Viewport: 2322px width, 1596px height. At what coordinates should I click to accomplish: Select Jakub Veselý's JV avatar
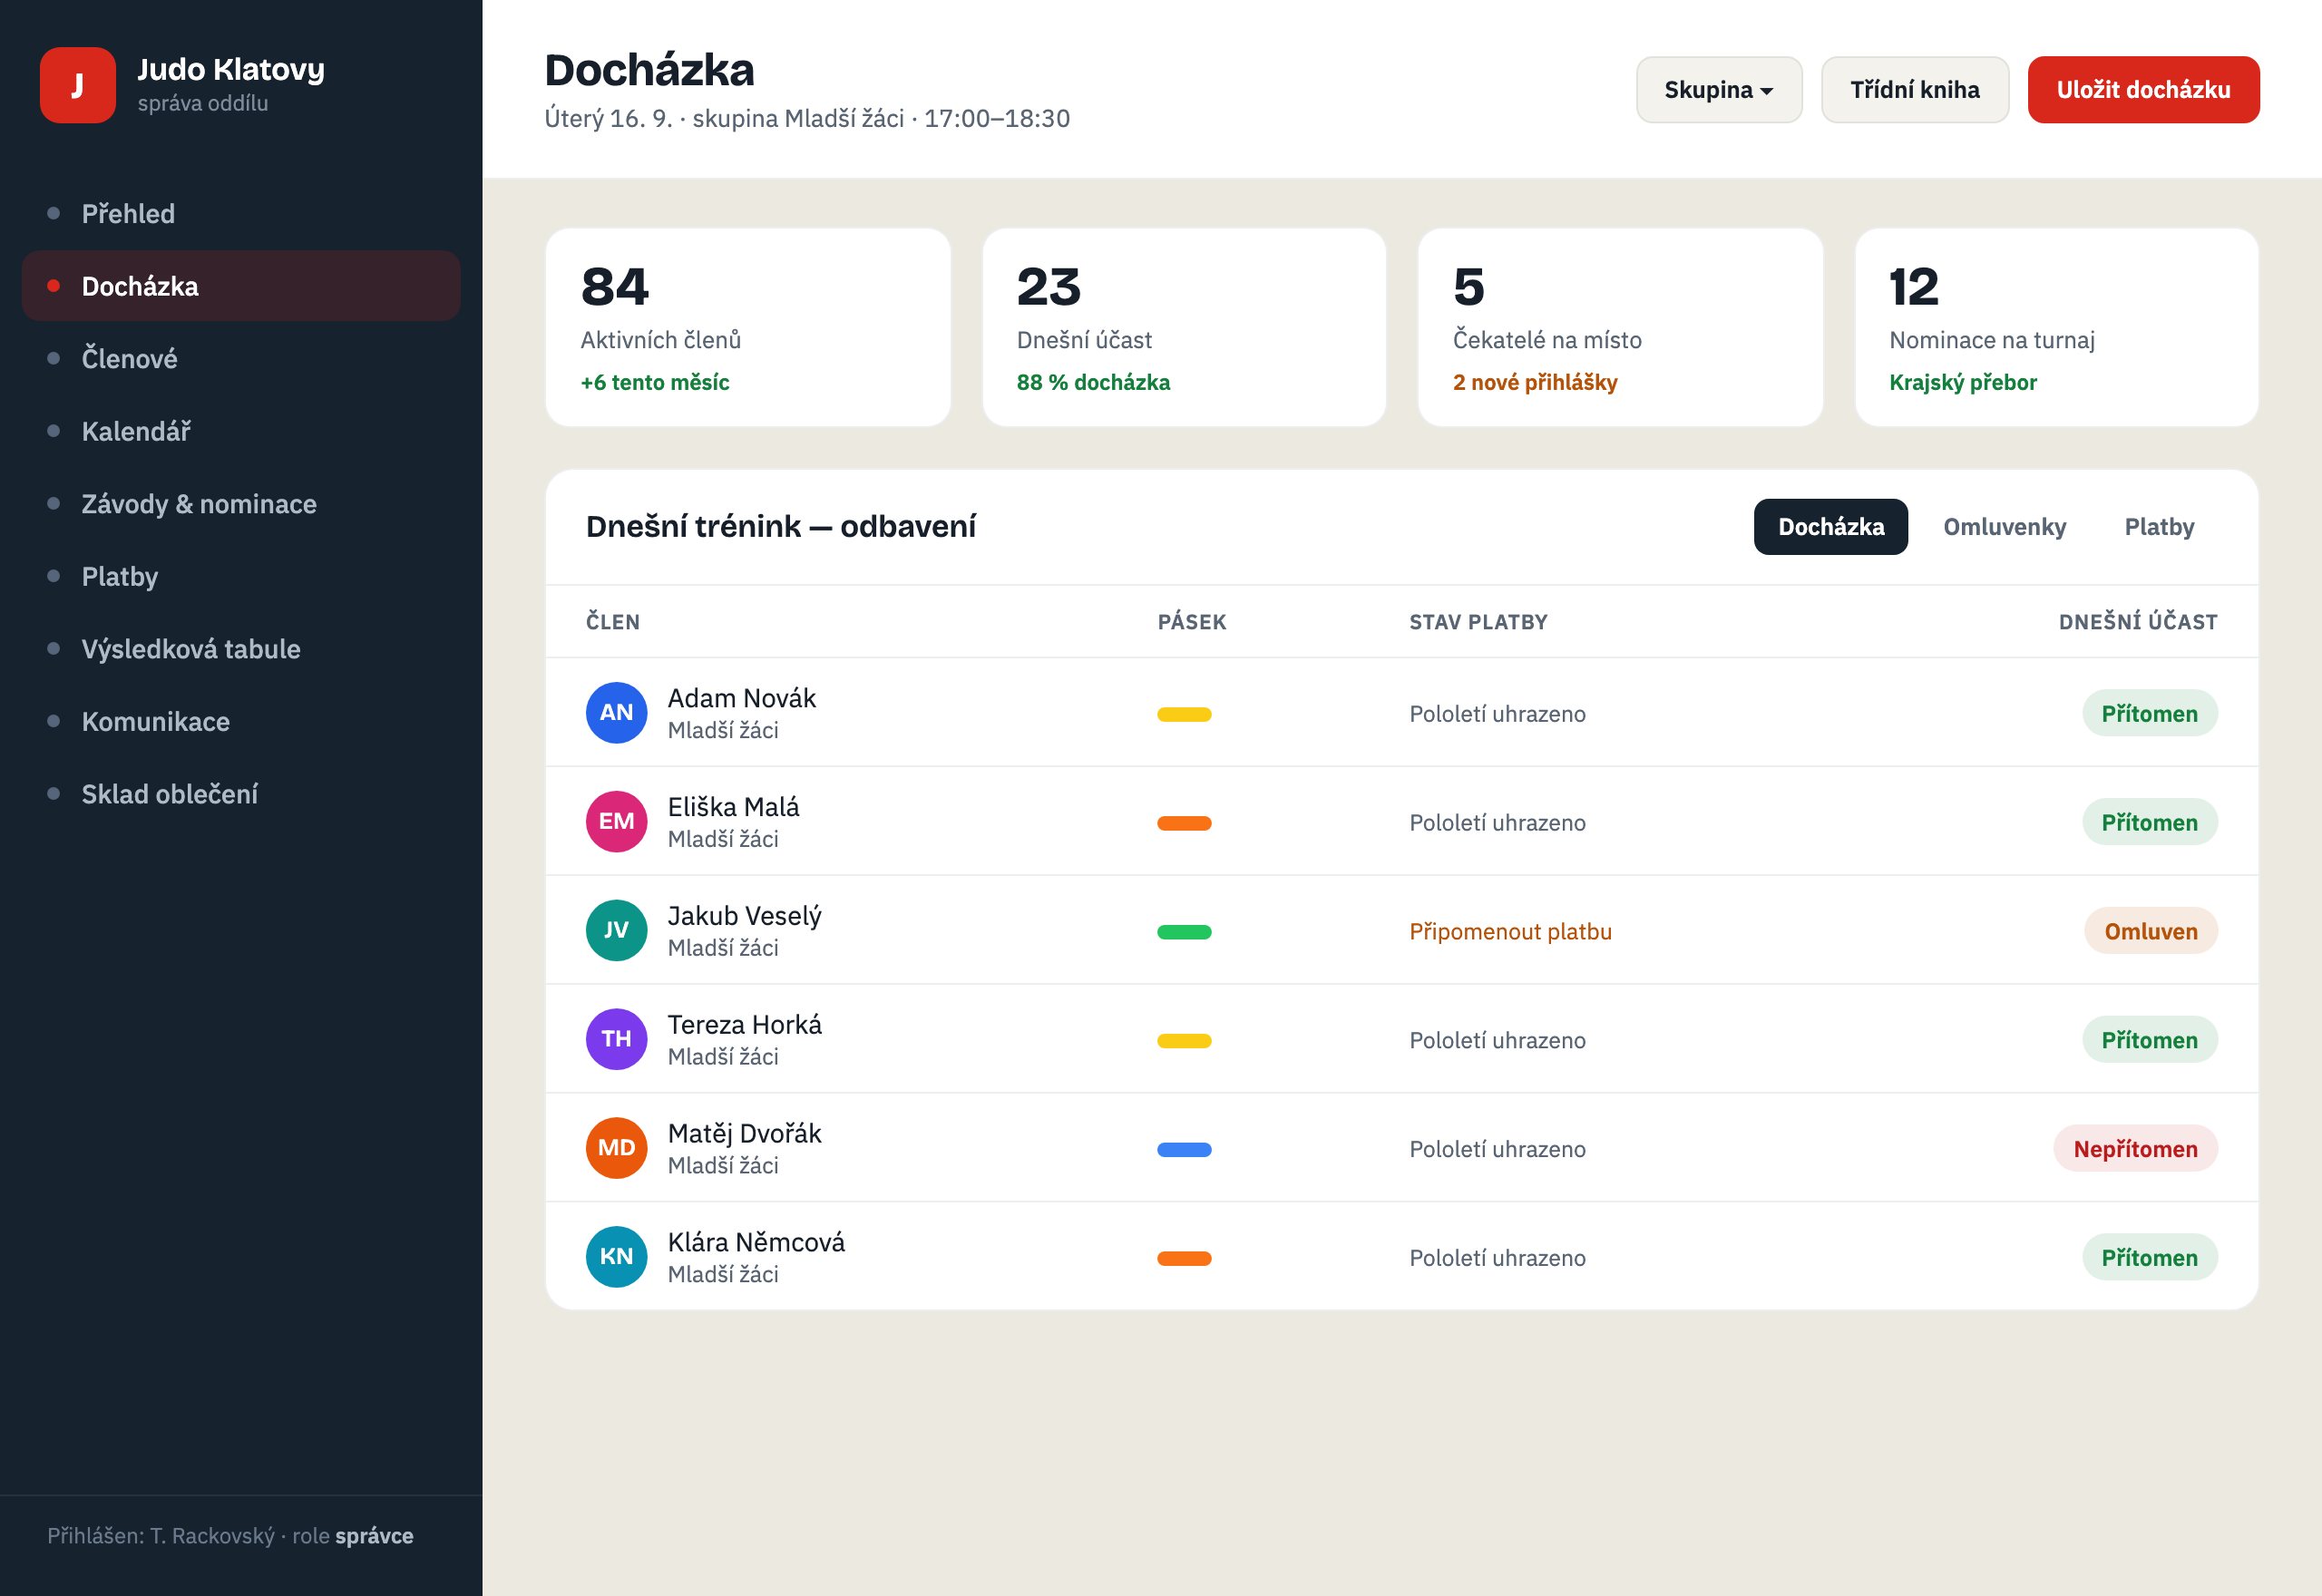(616, 930)
